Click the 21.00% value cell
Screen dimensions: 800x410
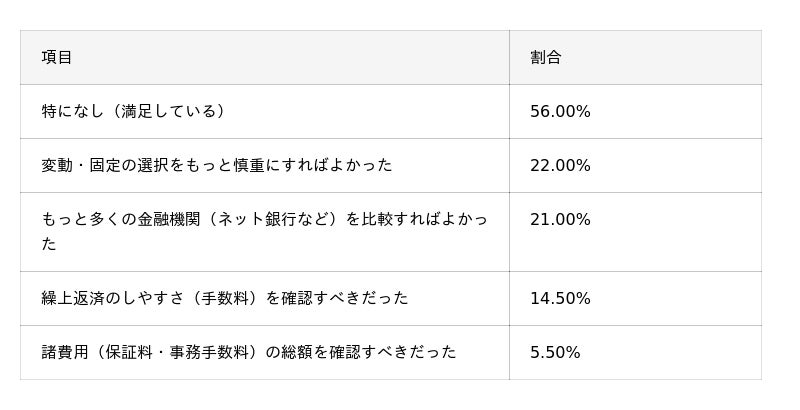[x=560, y=219]
